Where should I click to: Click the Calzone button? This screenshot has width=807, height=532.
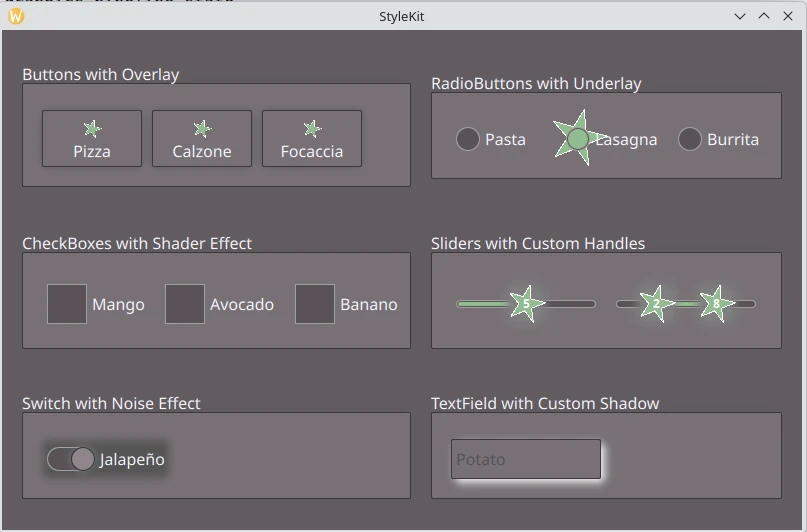202,138
